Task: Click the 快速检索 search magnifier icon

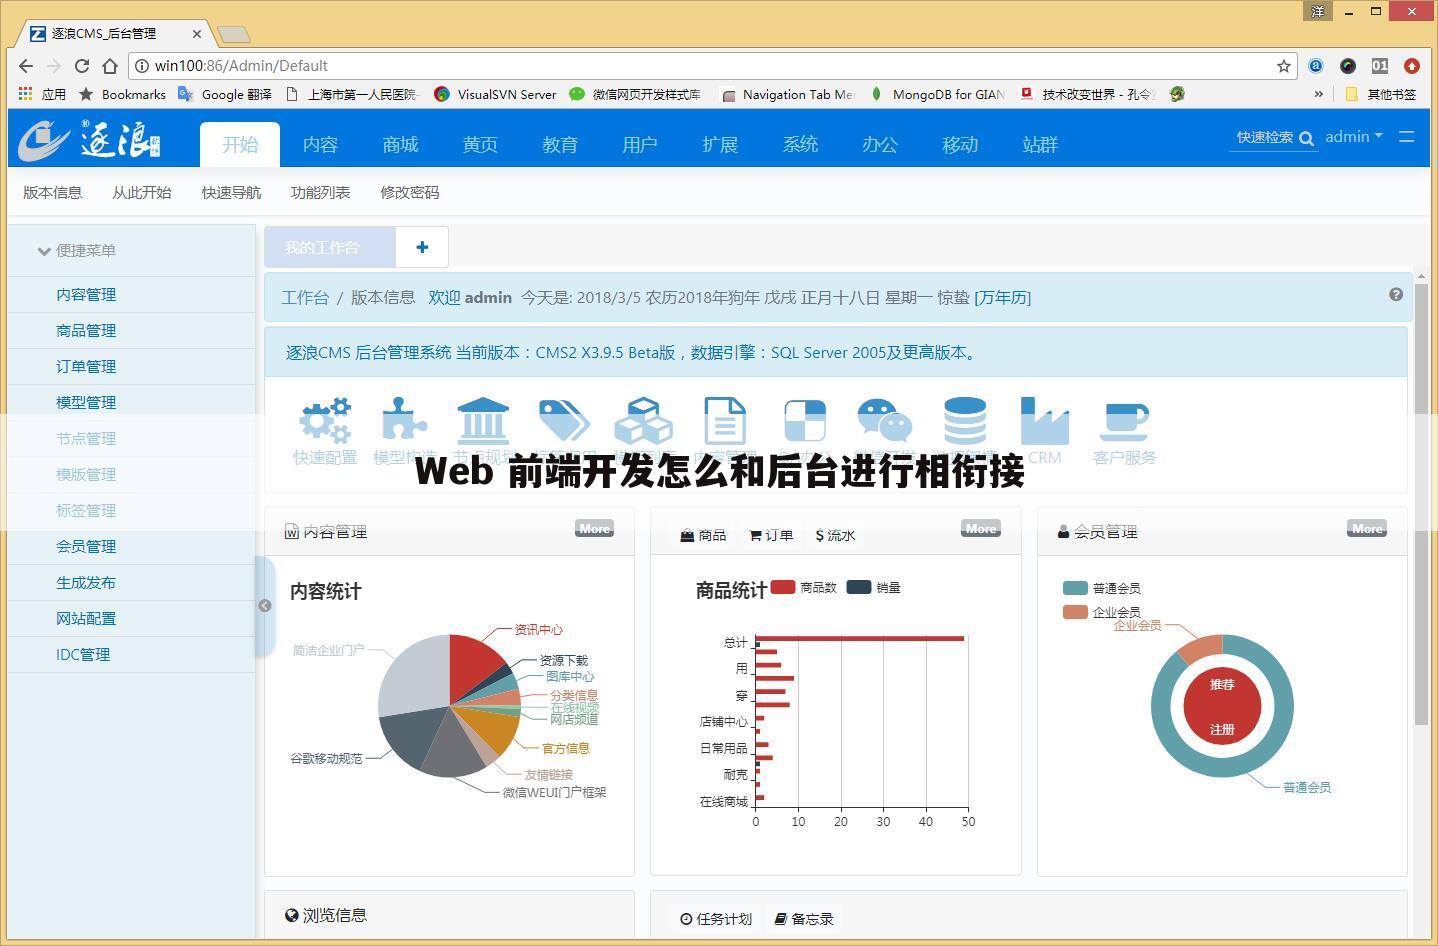Action: tap(1307, 138)
